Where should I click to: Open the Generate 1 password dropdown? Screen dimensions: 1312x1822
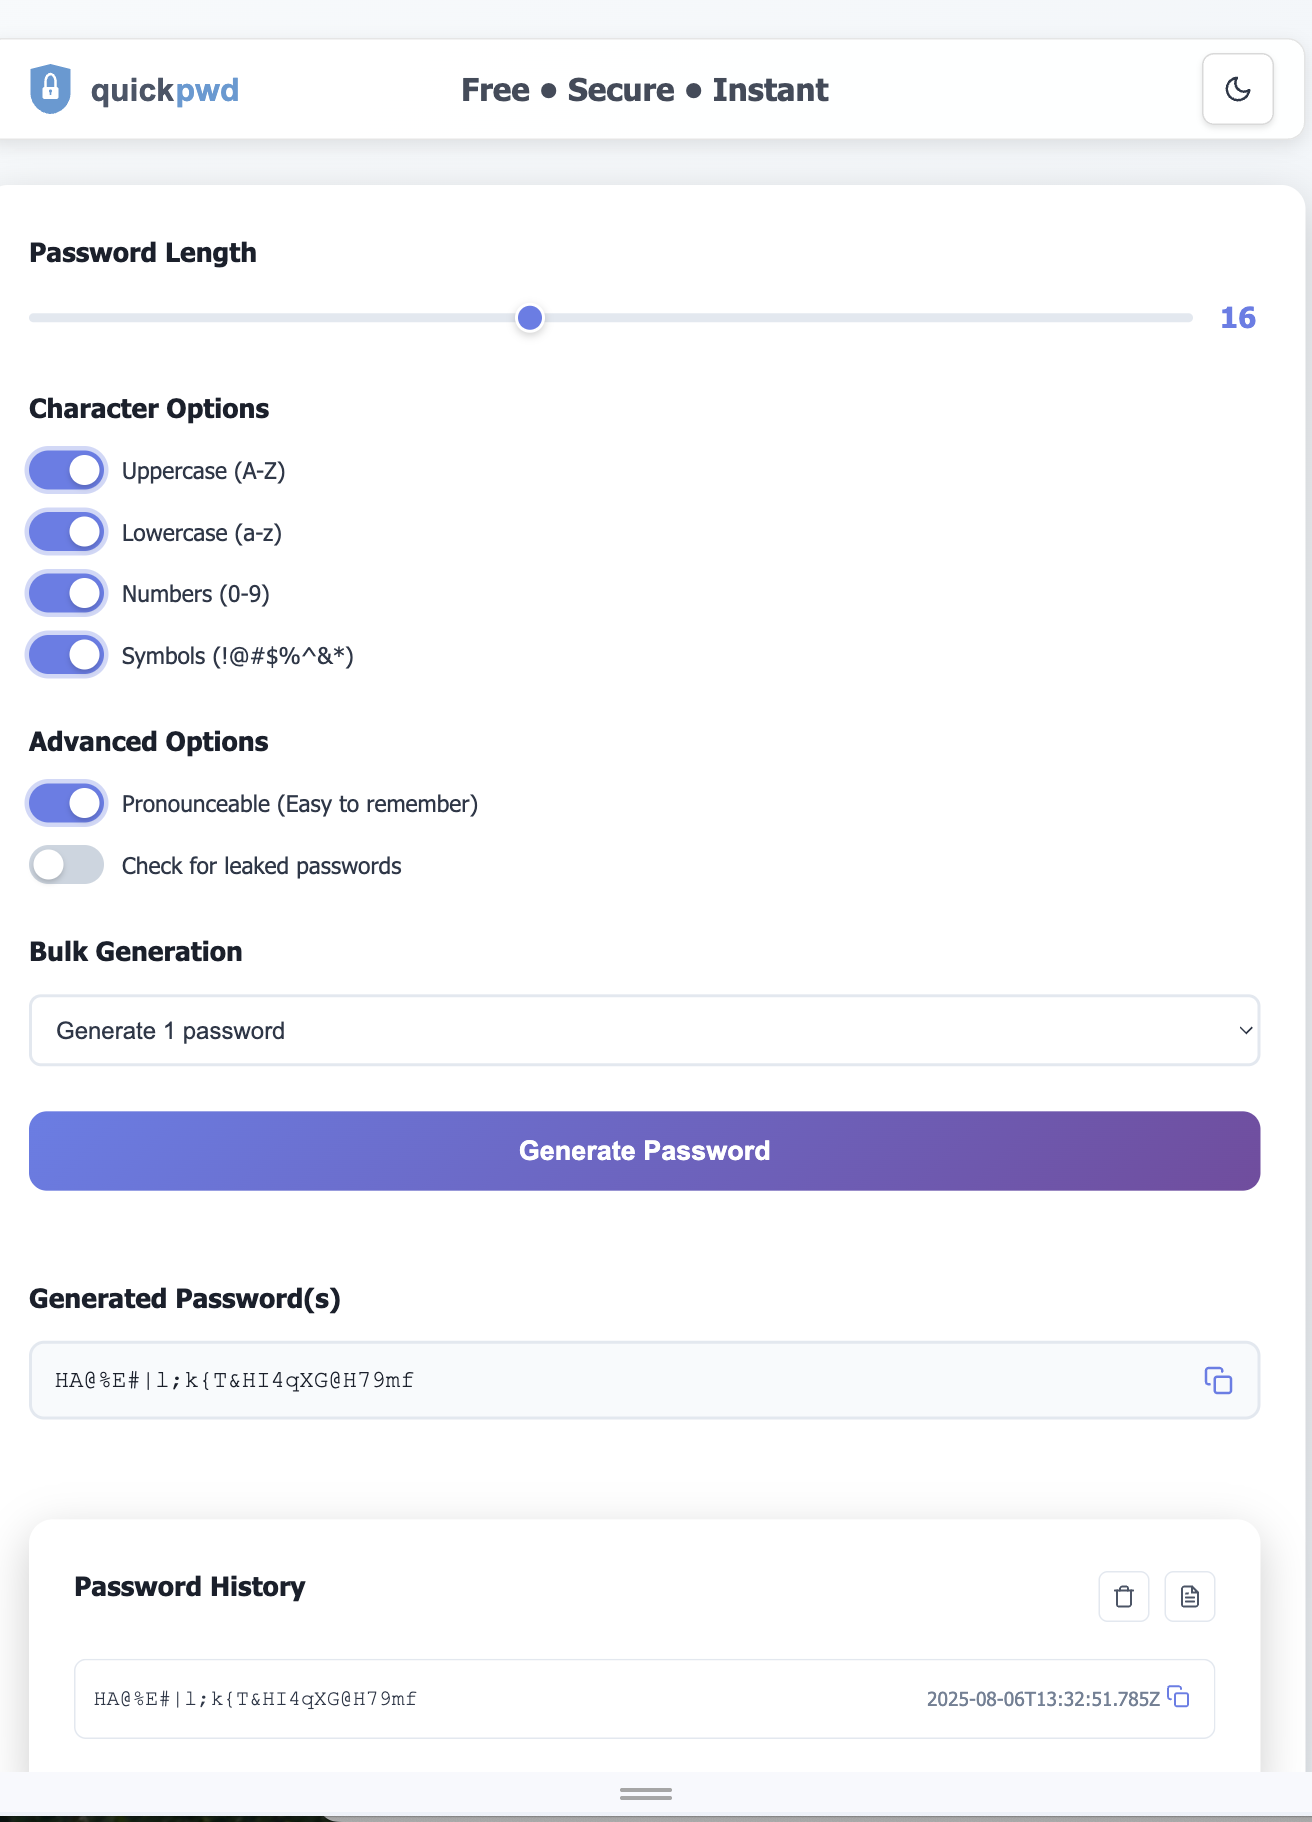[644, 1030]
